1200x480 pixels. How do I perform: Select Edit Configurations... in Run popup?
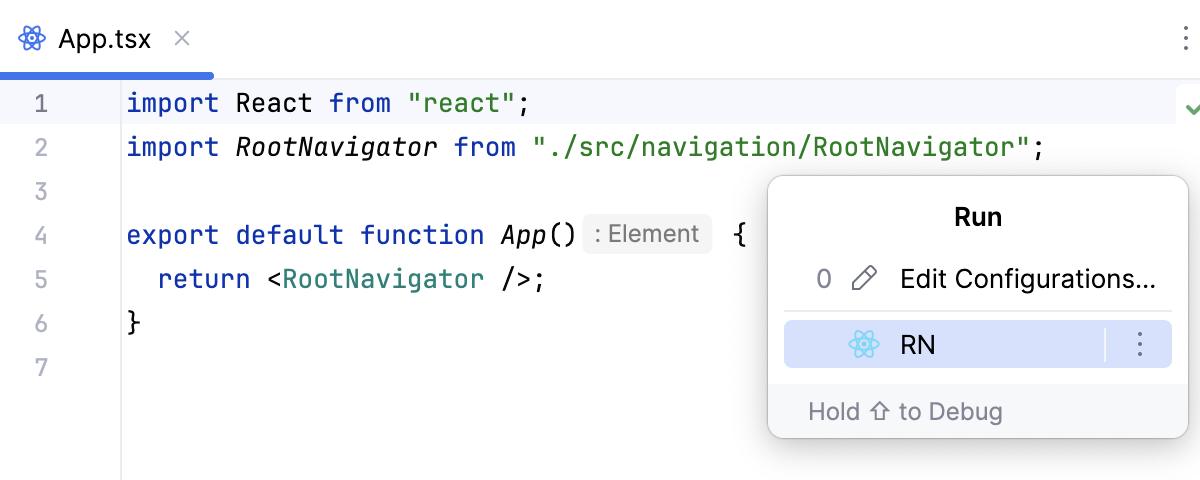point(1027,279)
